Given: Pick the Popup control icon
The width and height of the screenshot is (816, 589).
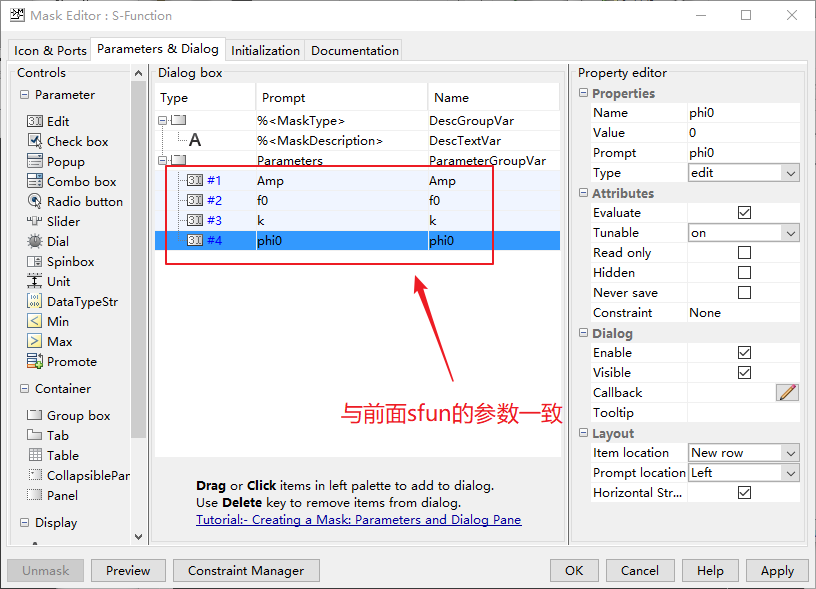Looking at the screenshot, I should [x=35, y=161].
